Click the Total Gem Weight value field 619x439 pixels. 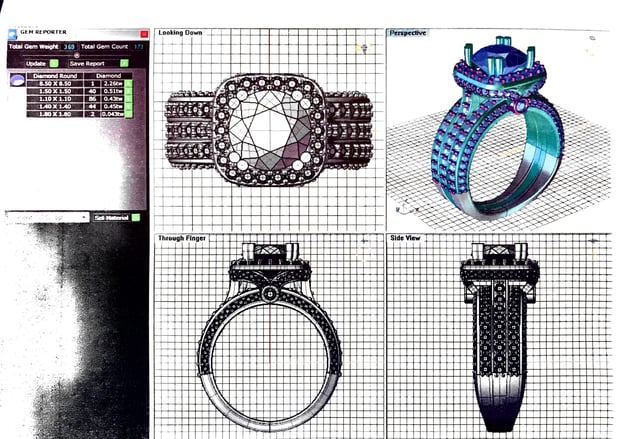tap(70, 46)
